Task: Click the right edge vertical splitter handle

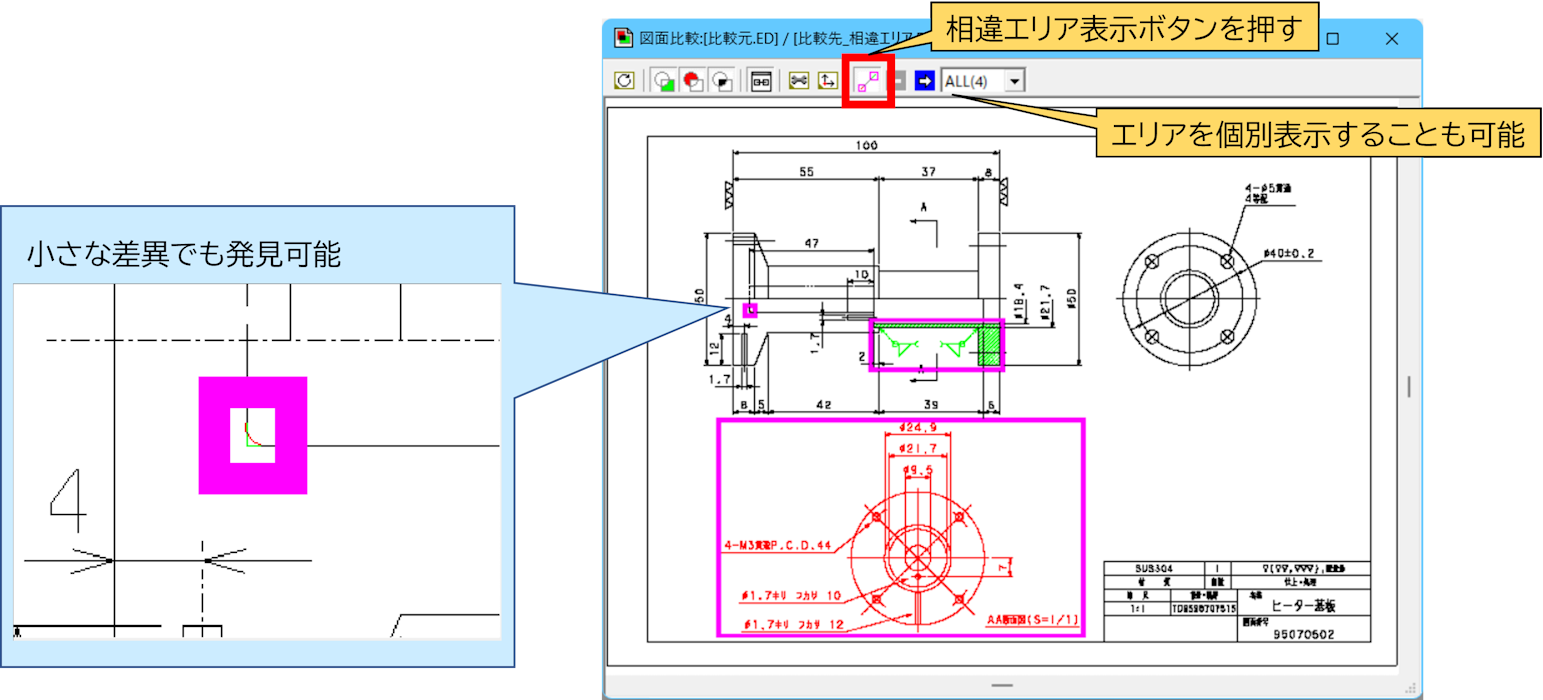Action: (x=1410, y=386)
